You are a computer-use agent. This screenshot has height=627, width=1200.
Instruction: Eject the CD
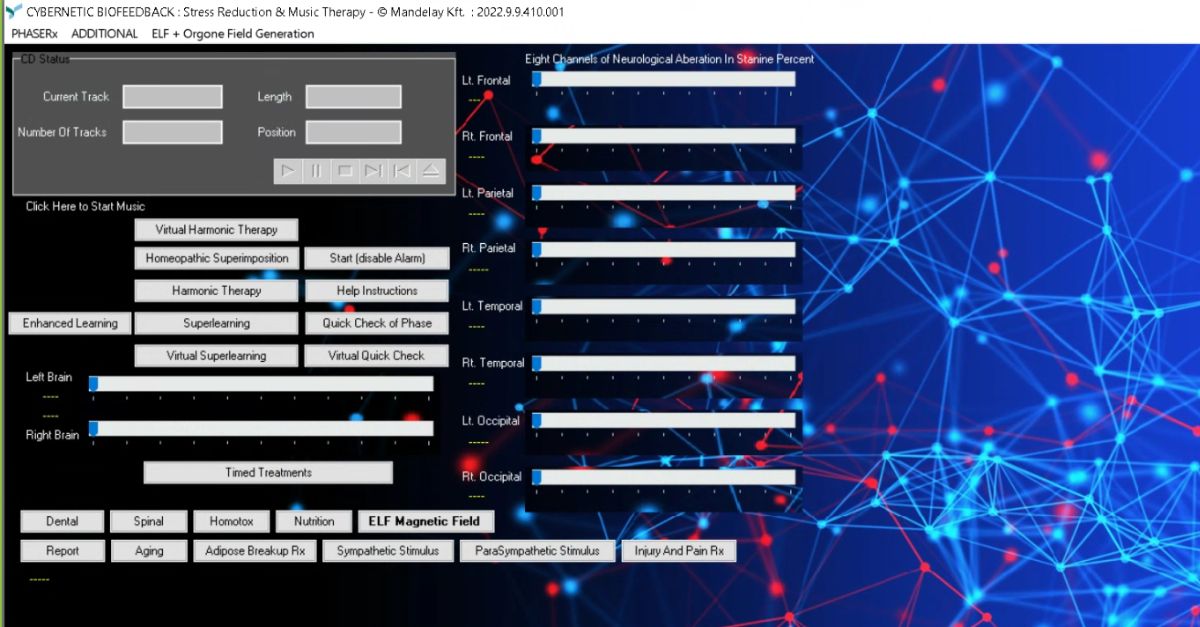430,171
